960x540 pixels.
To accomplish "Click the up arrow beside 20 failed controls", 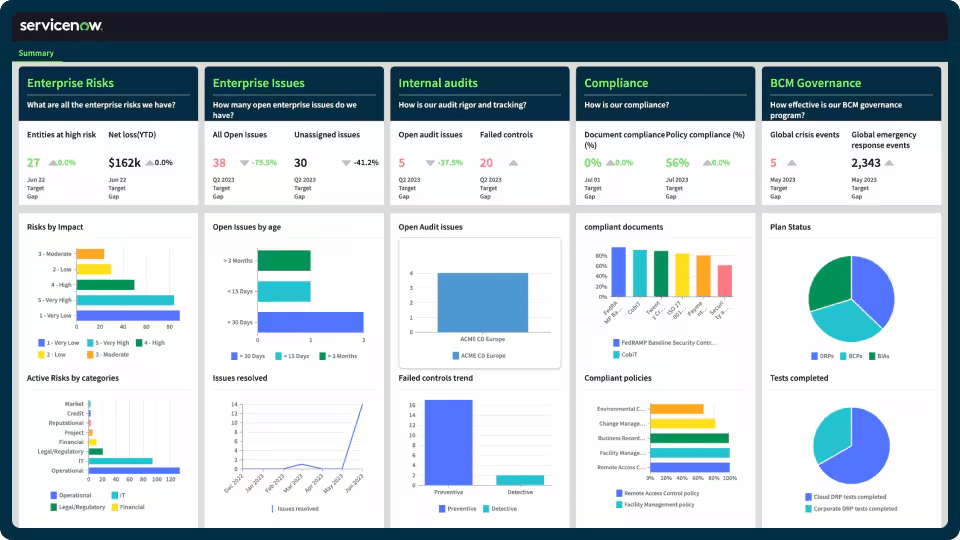I will pyautogui.click(x=513, y=163).
